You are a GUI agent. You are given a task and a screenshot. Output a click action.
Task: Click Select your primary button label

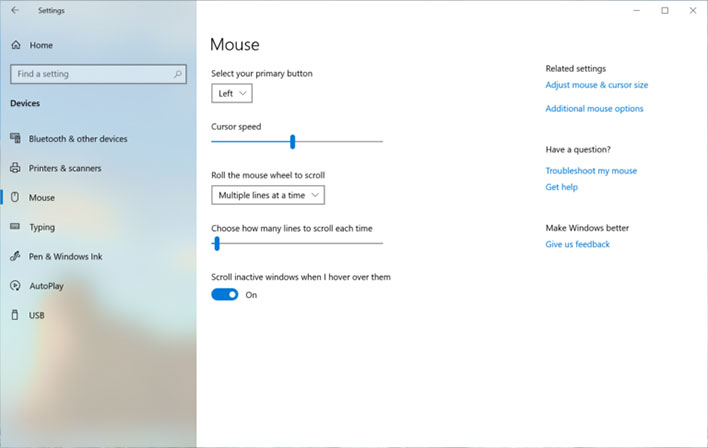262,74
